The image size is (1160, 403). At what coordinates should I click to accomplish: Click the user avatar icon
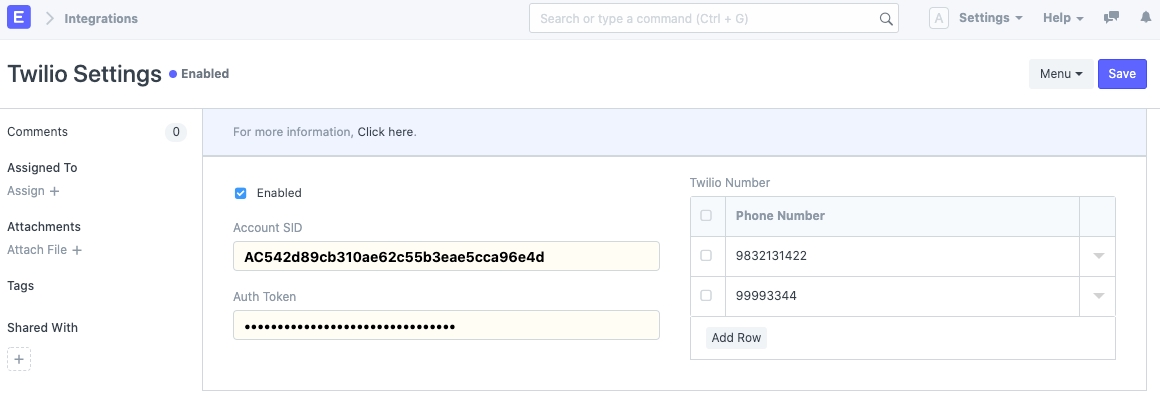(939, 18)
